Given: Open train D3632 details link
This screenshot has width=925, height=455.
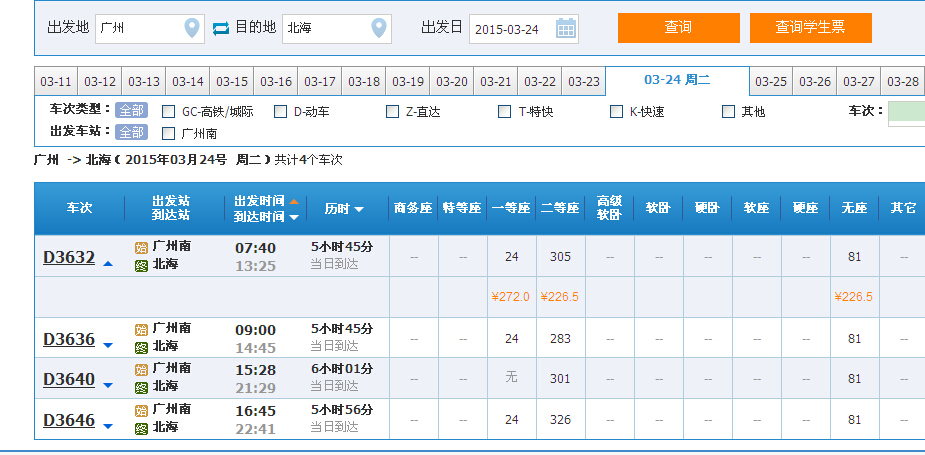Looking at the screenshot, I should tap(69, 257).
